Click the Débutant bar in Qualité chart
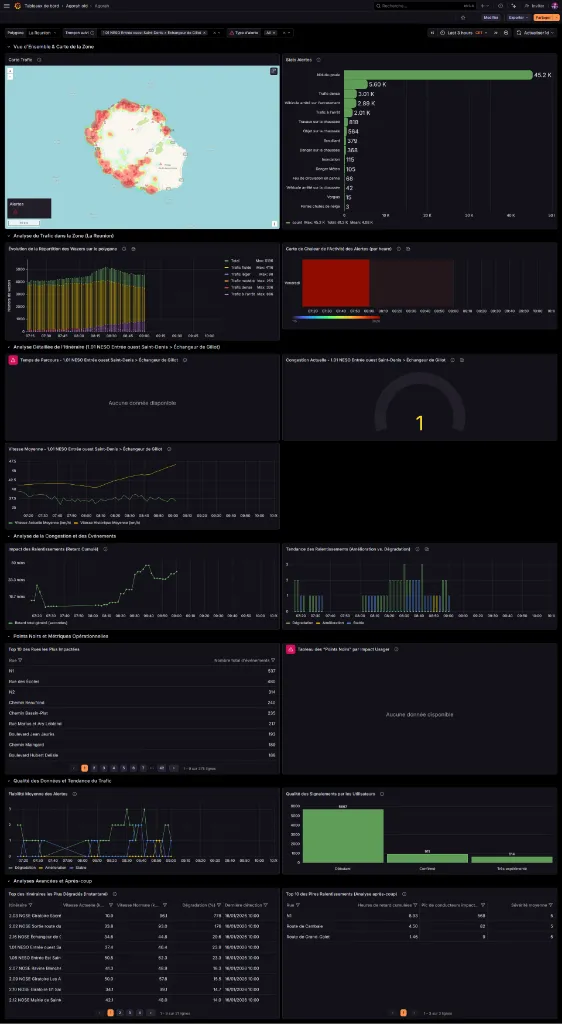The height and width of the screenshot is (1024, 562). point(343,836)
